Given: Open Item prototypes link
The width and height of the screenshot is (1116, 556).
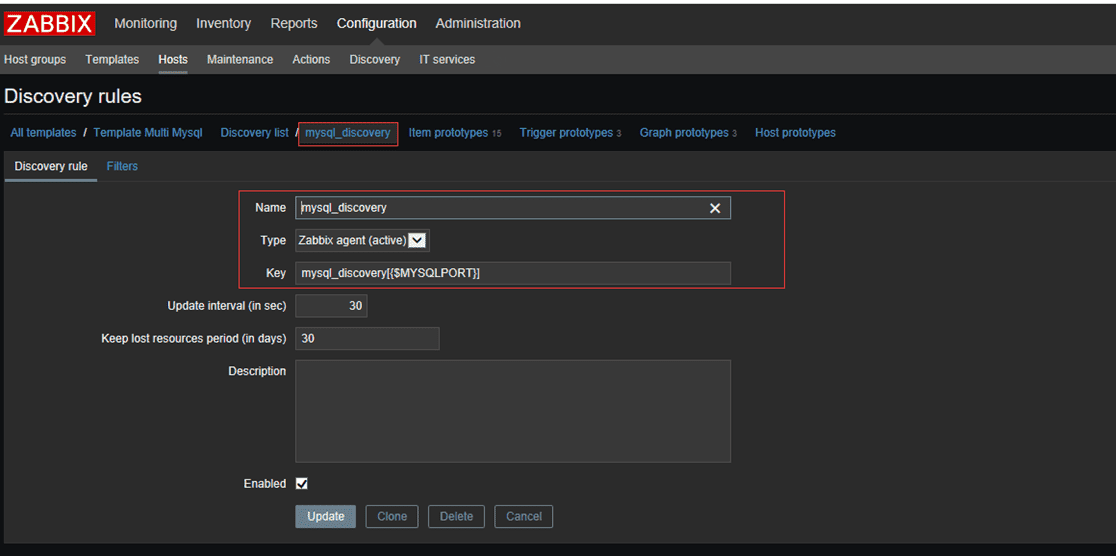Looking at the screenshot, I should pyautogui.click(x=448, y=133).
